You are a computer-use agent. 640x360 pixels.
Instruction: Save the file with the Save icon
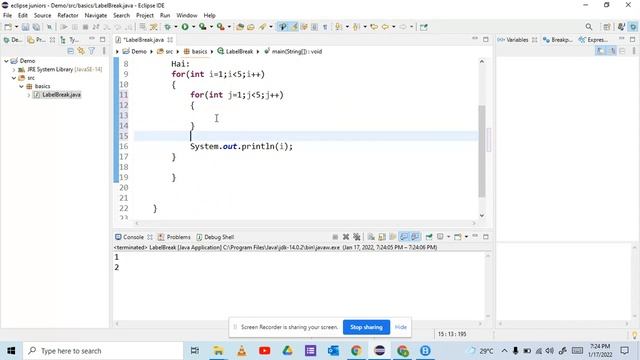tap(25, 27)
